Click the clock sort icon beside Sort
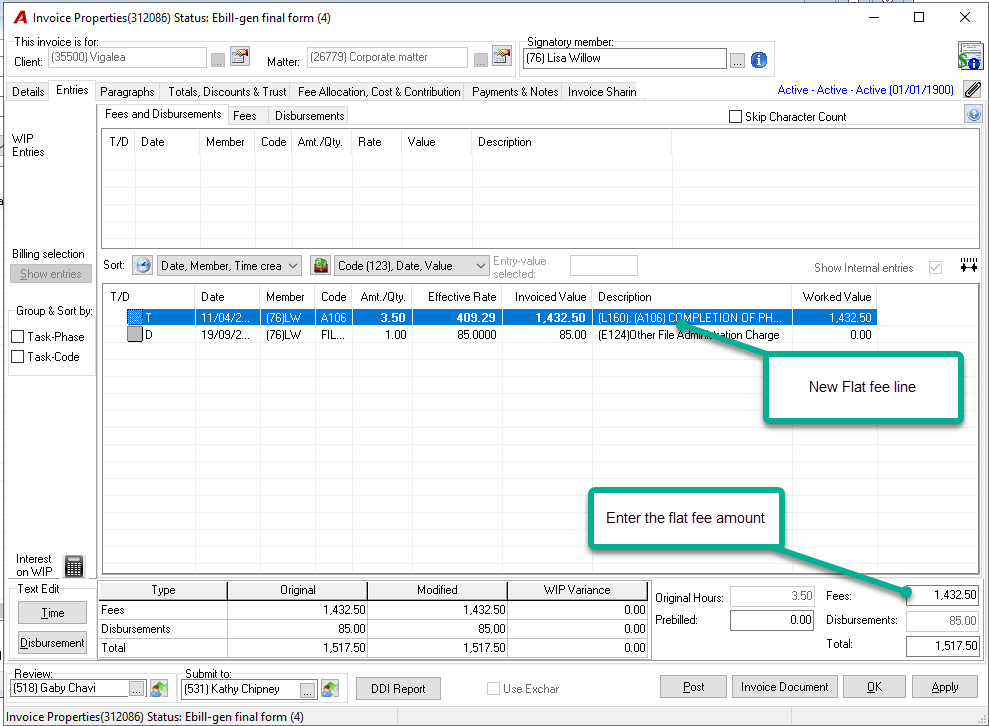 [143, 266]
